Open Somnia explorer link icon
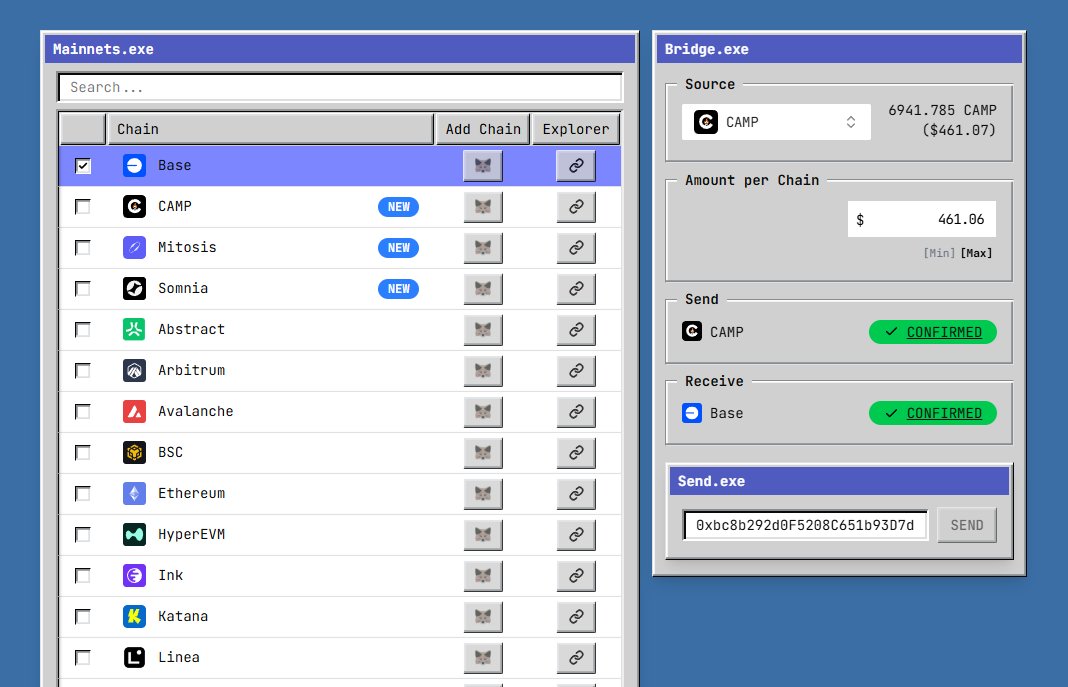 pos(576,289)
